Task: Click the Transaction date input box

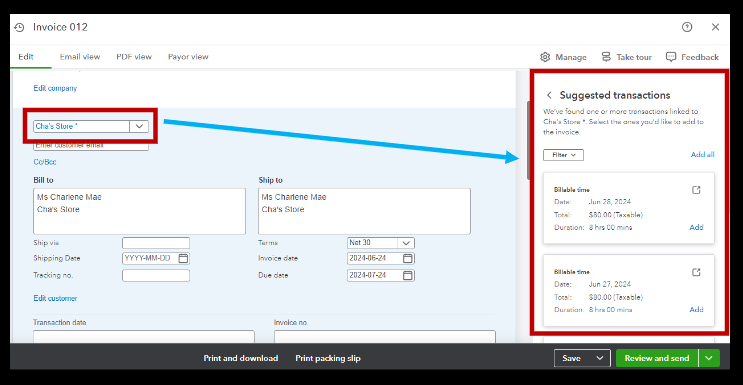Action: 144,337
